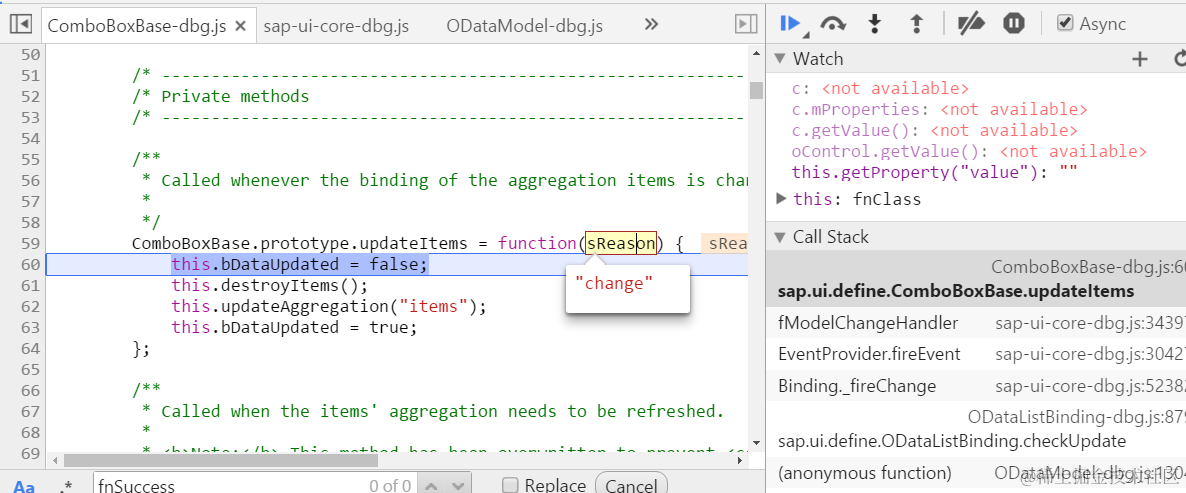Select the EventProvider.fireEvent stack frame
Screen dimensions: 1186x493
click(x=976, y=355)
